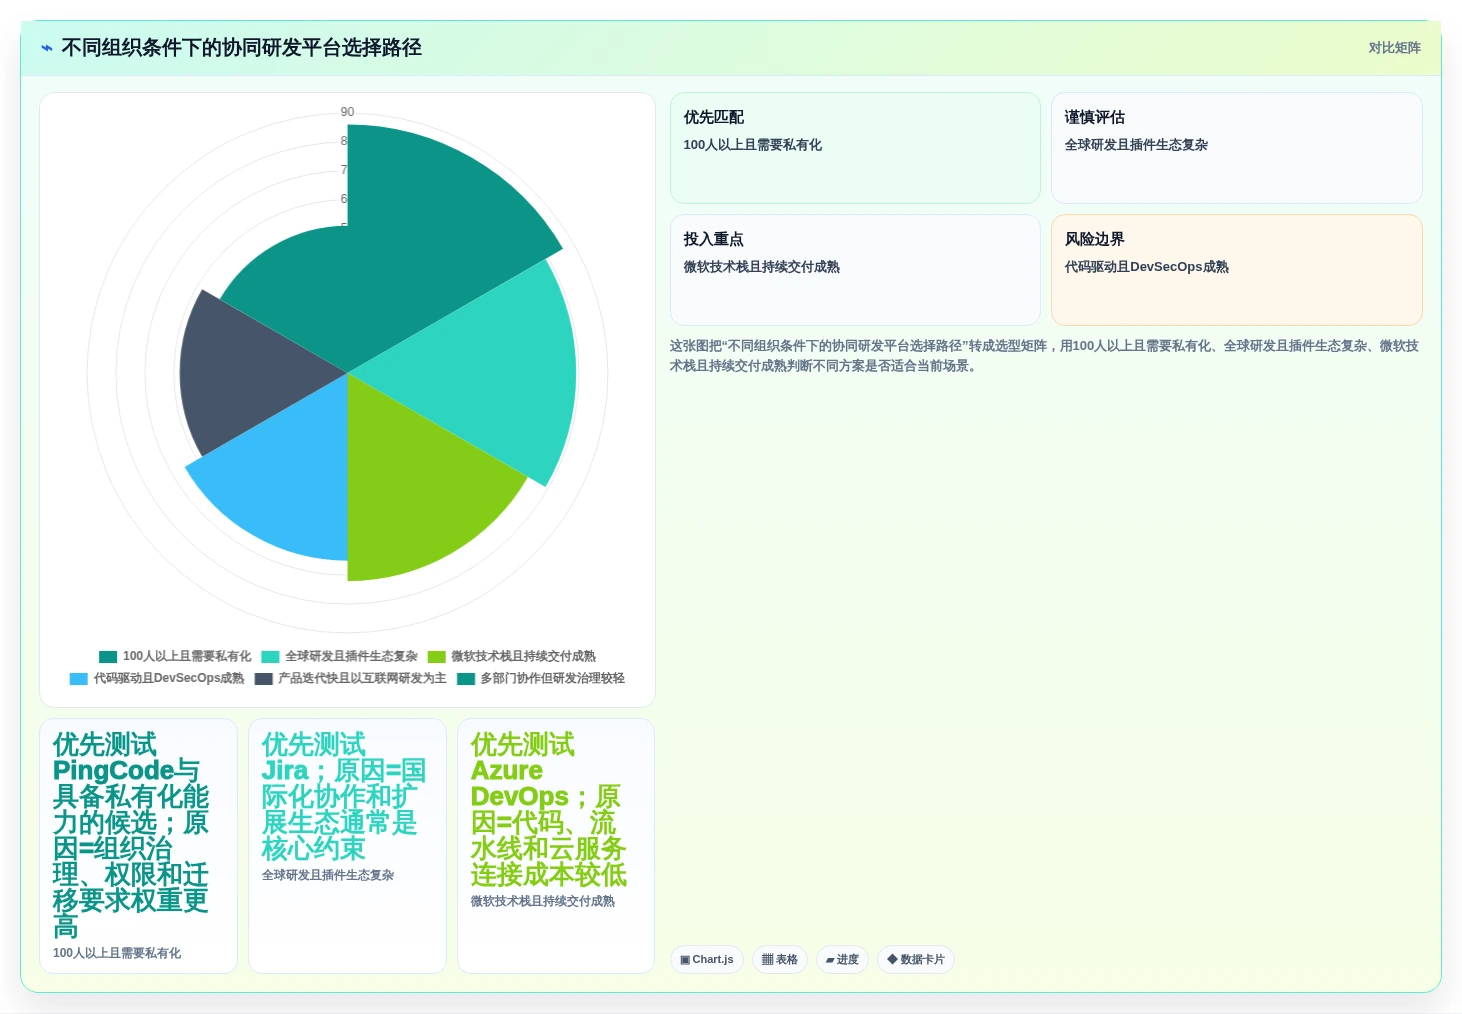
Task: Select the 数据卡片 tag chip
Action: [916, 959]
